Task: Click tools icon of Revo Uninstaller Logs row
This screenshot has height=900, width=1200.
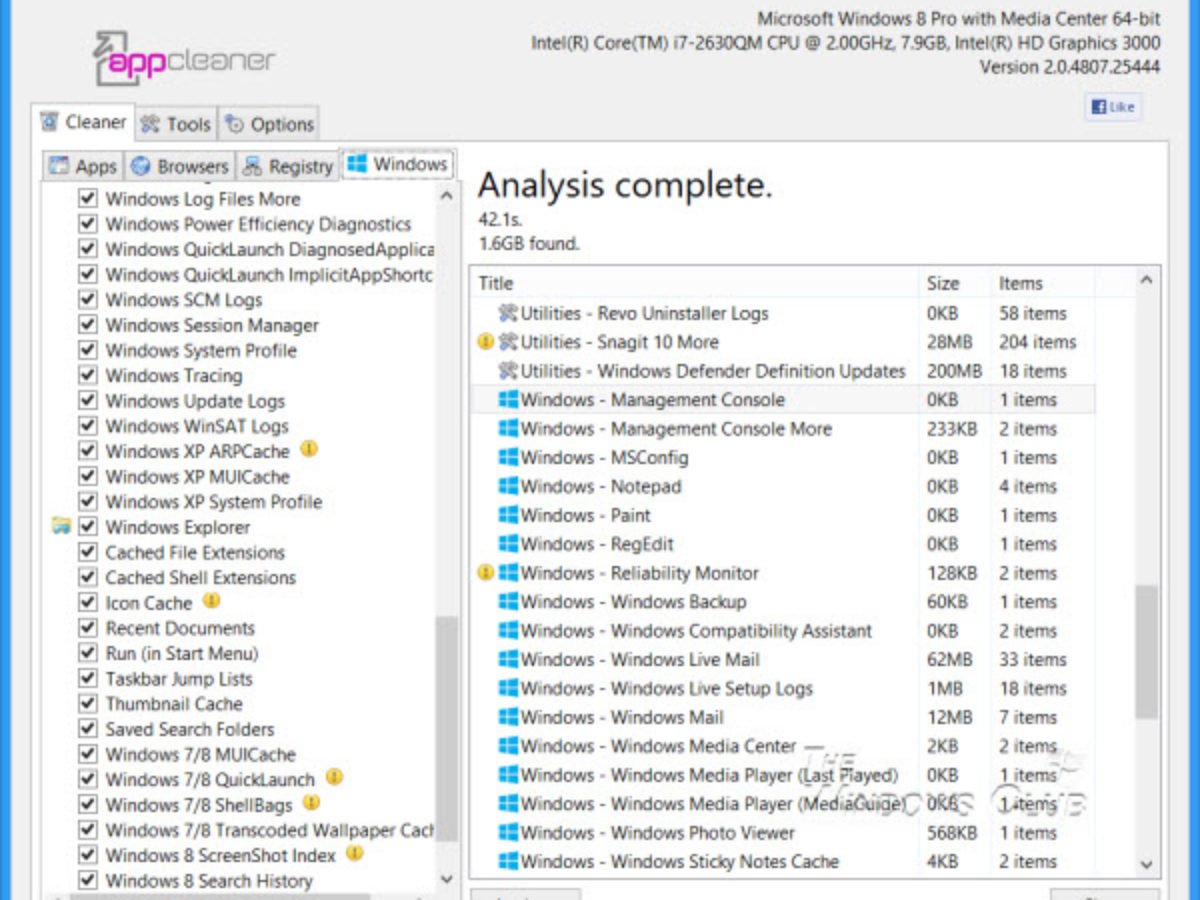Action: [508, 313]
